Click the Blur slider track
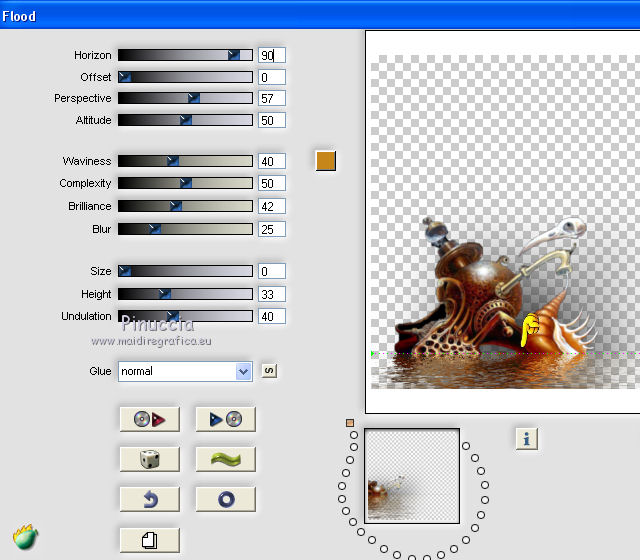Viewport: 640px width, 560px height. pos(185,229)
